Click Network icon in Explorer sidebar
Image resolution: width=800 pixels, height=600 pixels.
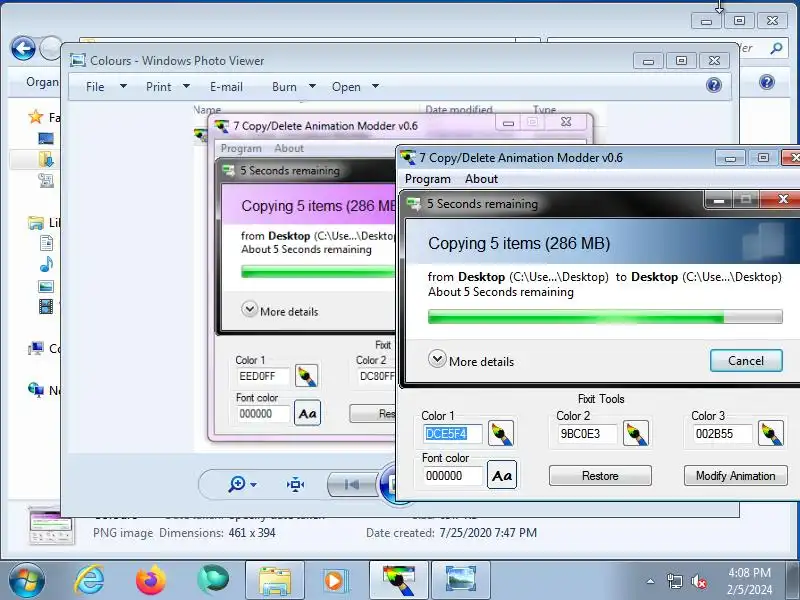tap(36, 390)
